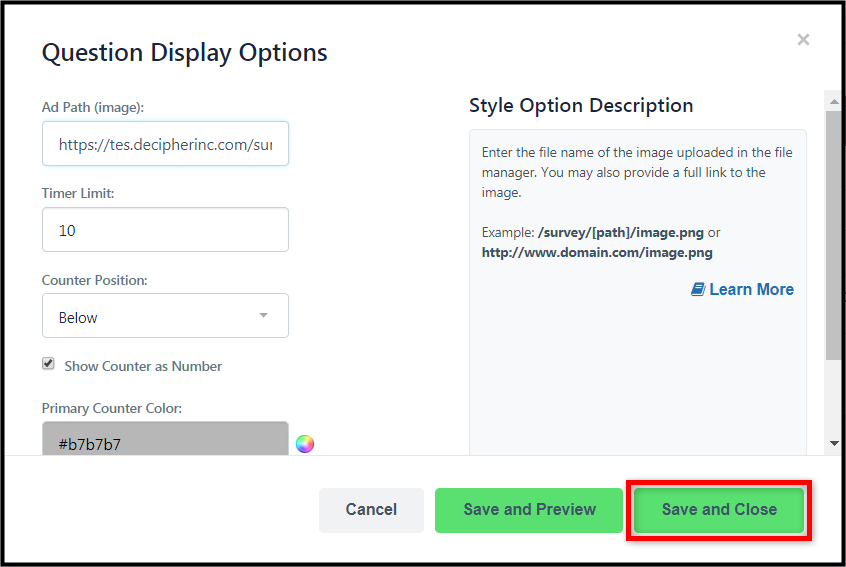Click the Show Counter as Number label

pos(143,366)
